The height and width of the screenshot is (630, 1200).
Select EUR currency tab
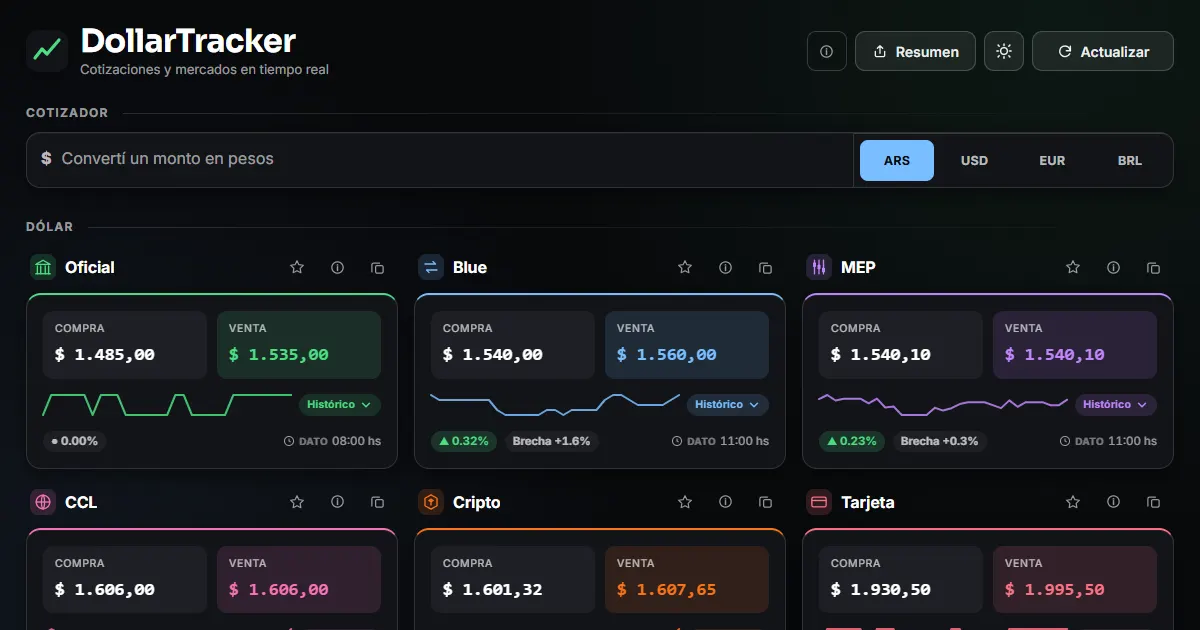(1052, 160)
